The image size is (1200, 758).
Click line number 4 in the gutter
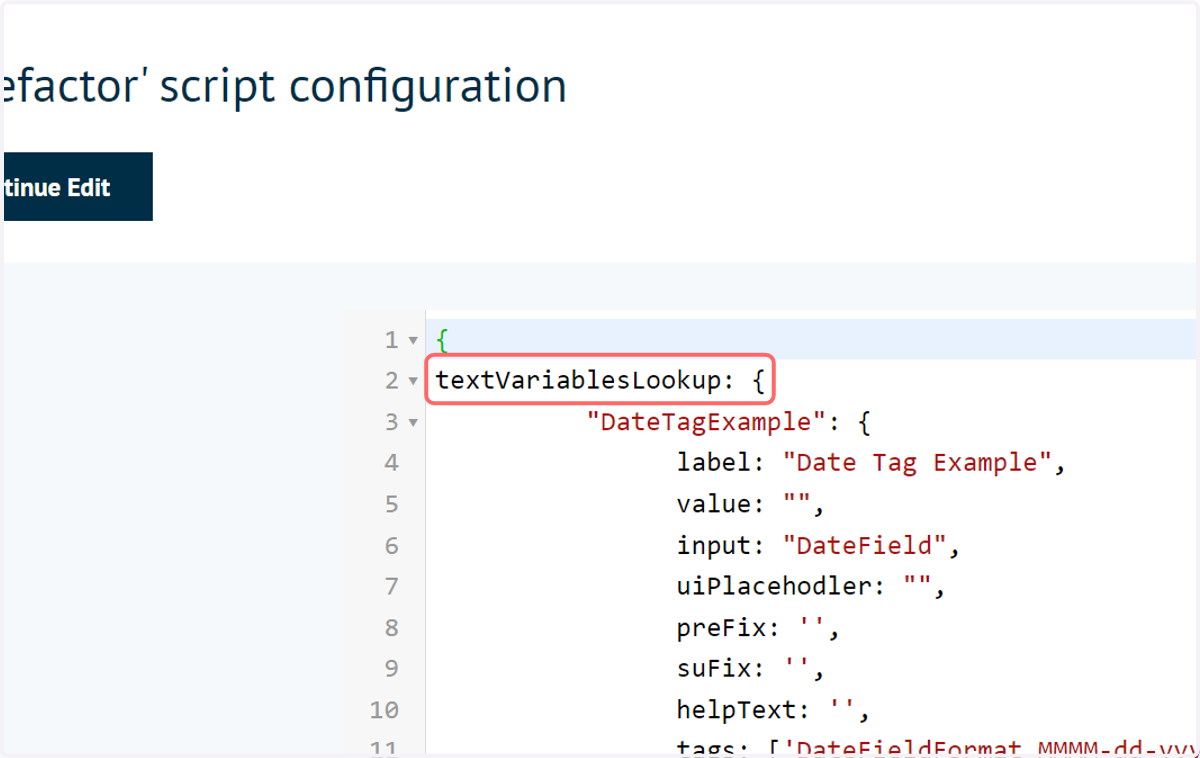click(391, 463)
